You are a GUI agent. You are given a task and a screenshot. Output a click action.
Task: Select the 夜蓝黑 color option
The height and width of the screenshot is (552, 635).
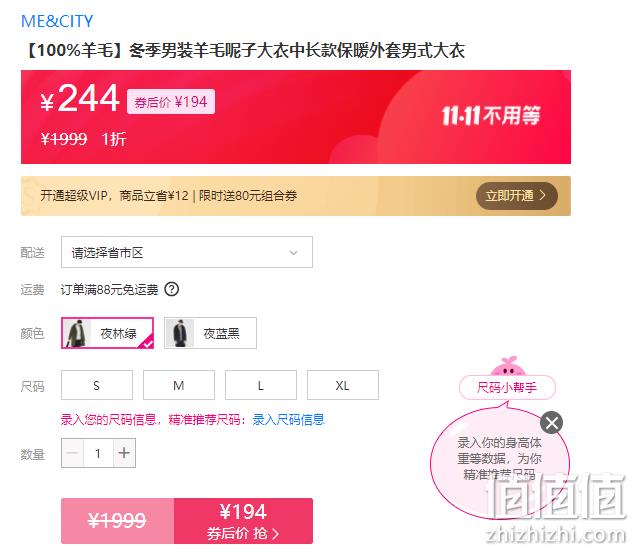coord(210,333)
